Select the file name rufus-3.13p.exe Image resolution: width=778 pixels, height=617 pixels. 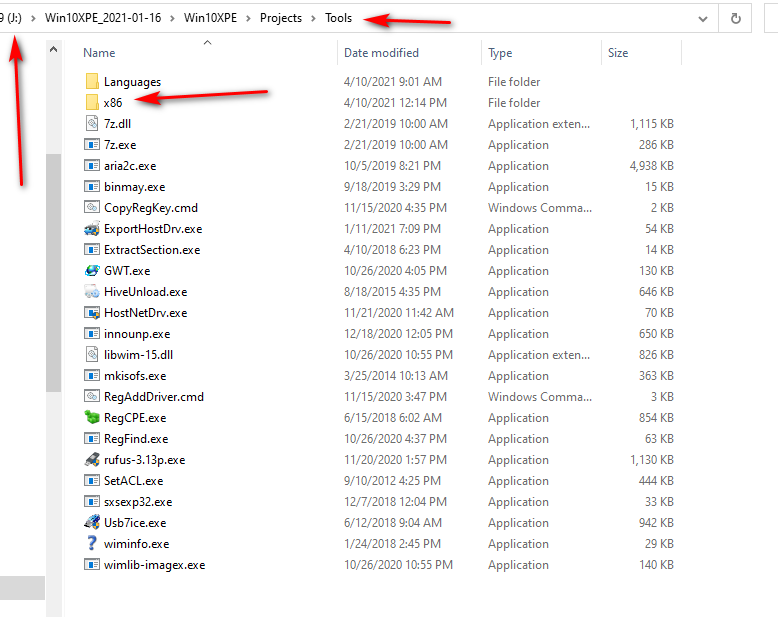click(144, 460)
